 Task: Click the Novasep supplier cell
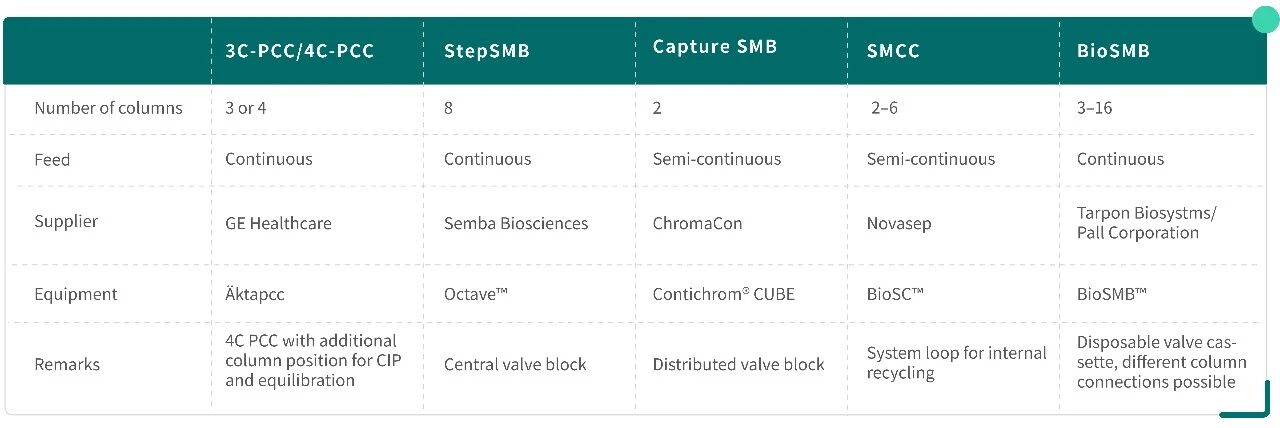point(898,223)
